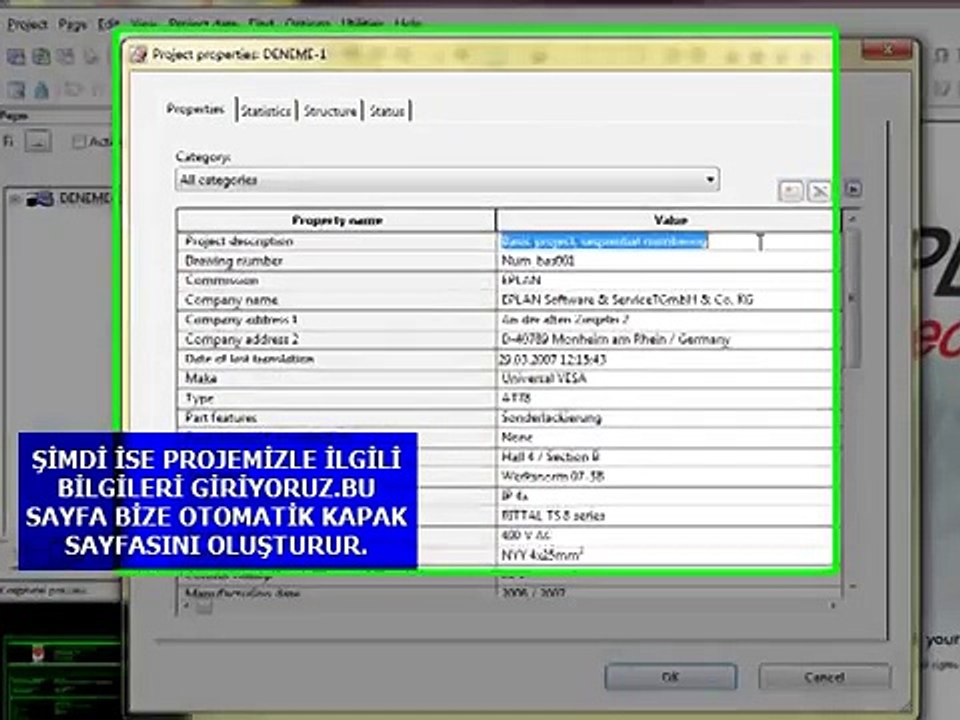Viewport: 960px width, 720px height.
Task: Click third toolbar icon in first row
Action: 66,57
